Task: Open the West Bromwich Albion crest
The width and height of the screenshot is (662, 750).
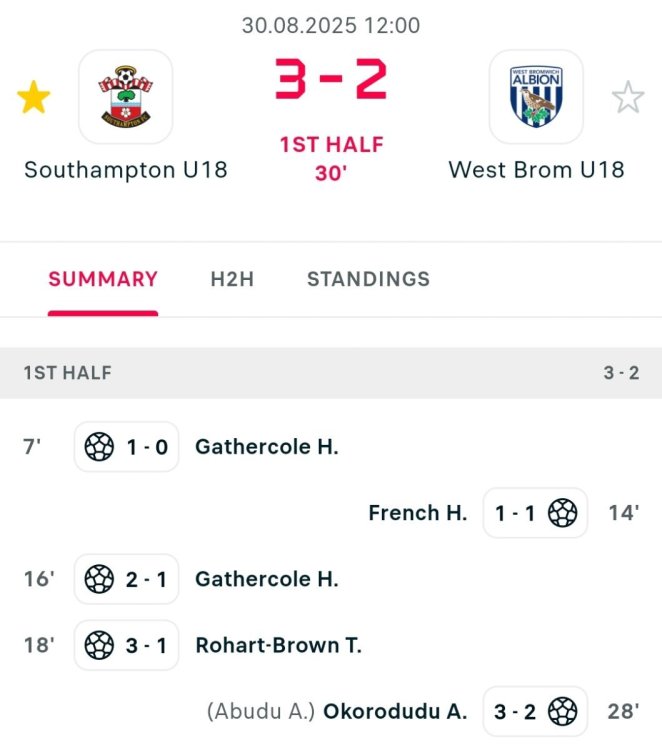Action: pos(536,97)
